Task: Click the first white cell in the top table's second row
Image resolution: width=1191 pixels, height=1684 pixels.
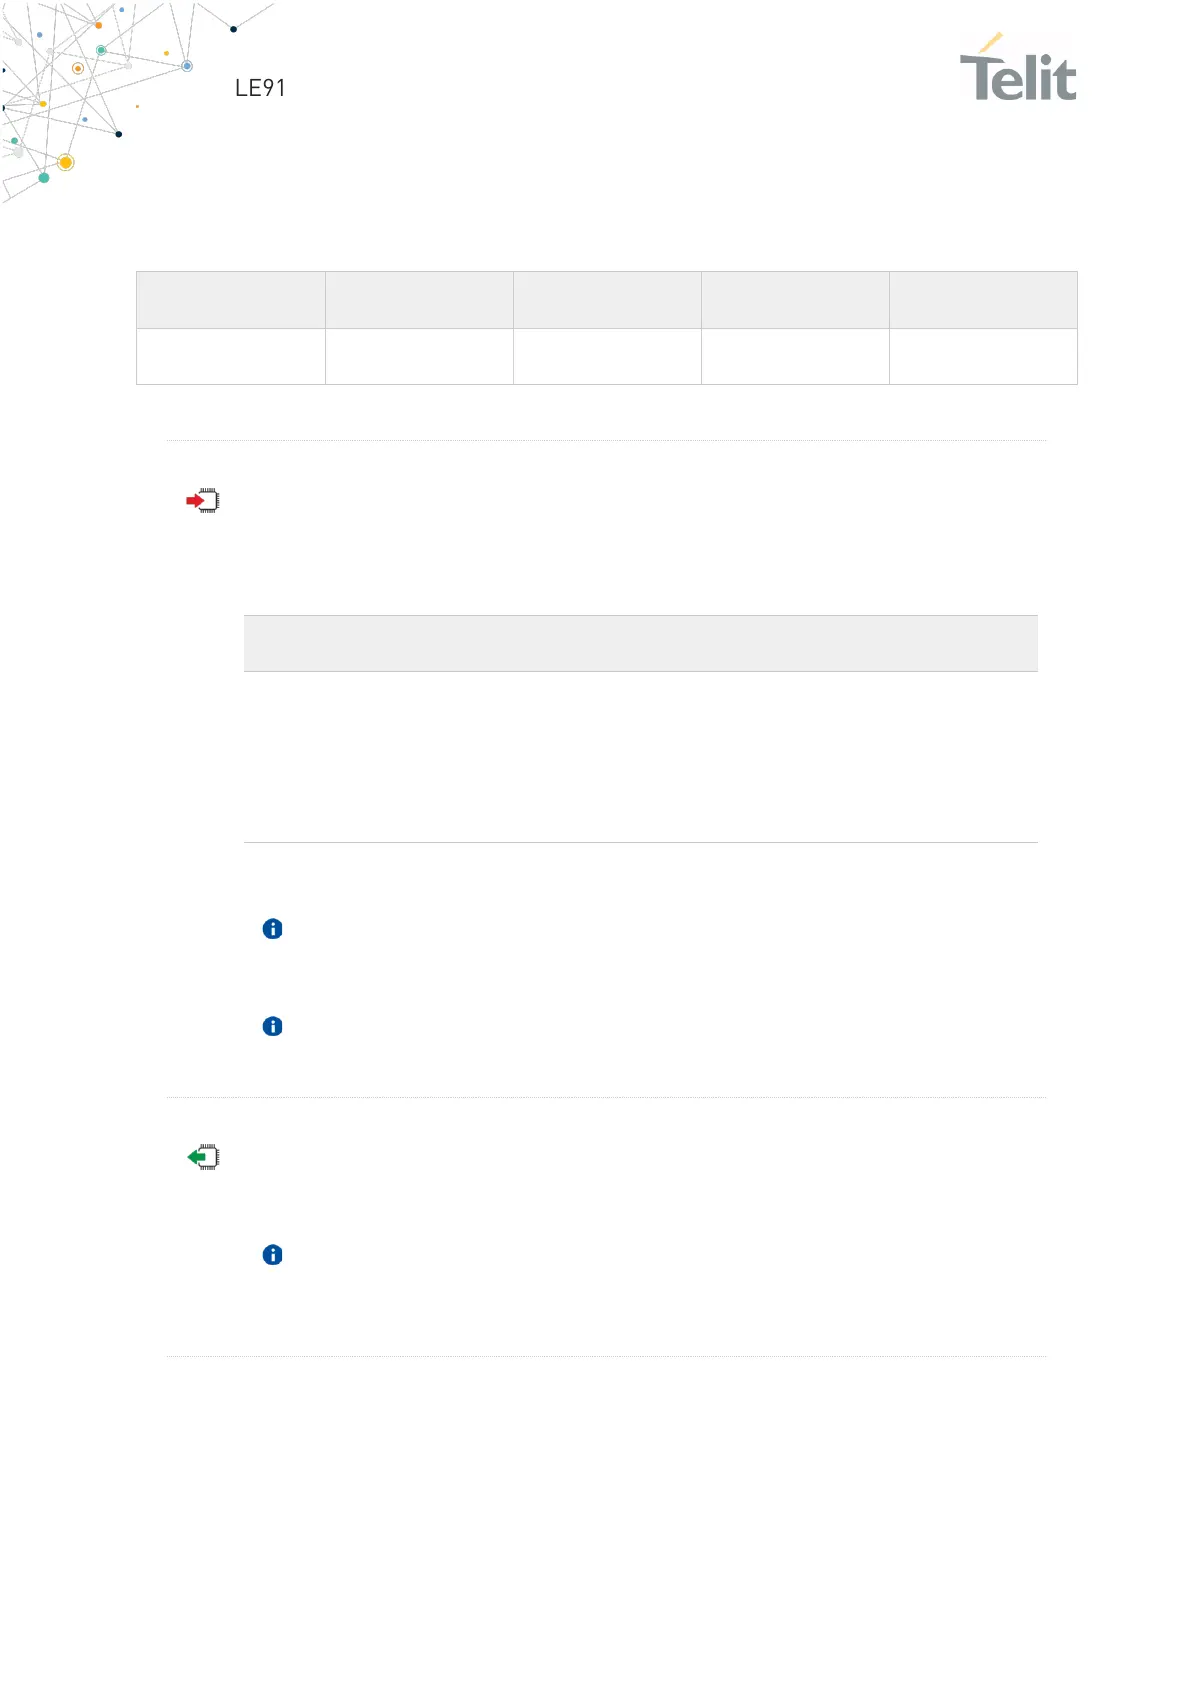Action: point(231,357)
